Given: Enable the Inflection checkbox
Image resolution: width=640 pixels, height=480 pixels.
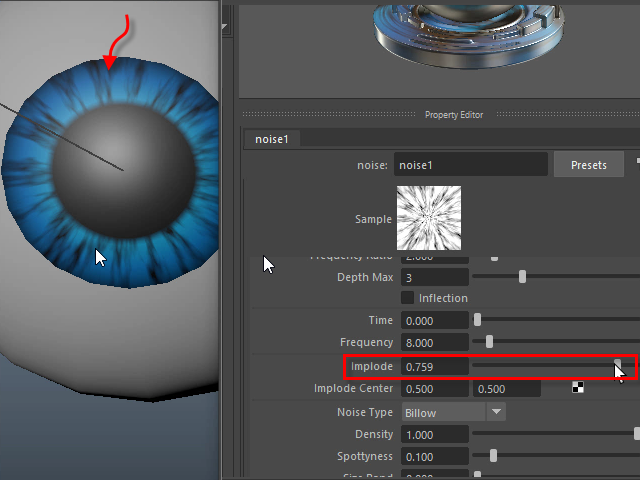Looking at the screenshot, I should [x=407, y=298].
